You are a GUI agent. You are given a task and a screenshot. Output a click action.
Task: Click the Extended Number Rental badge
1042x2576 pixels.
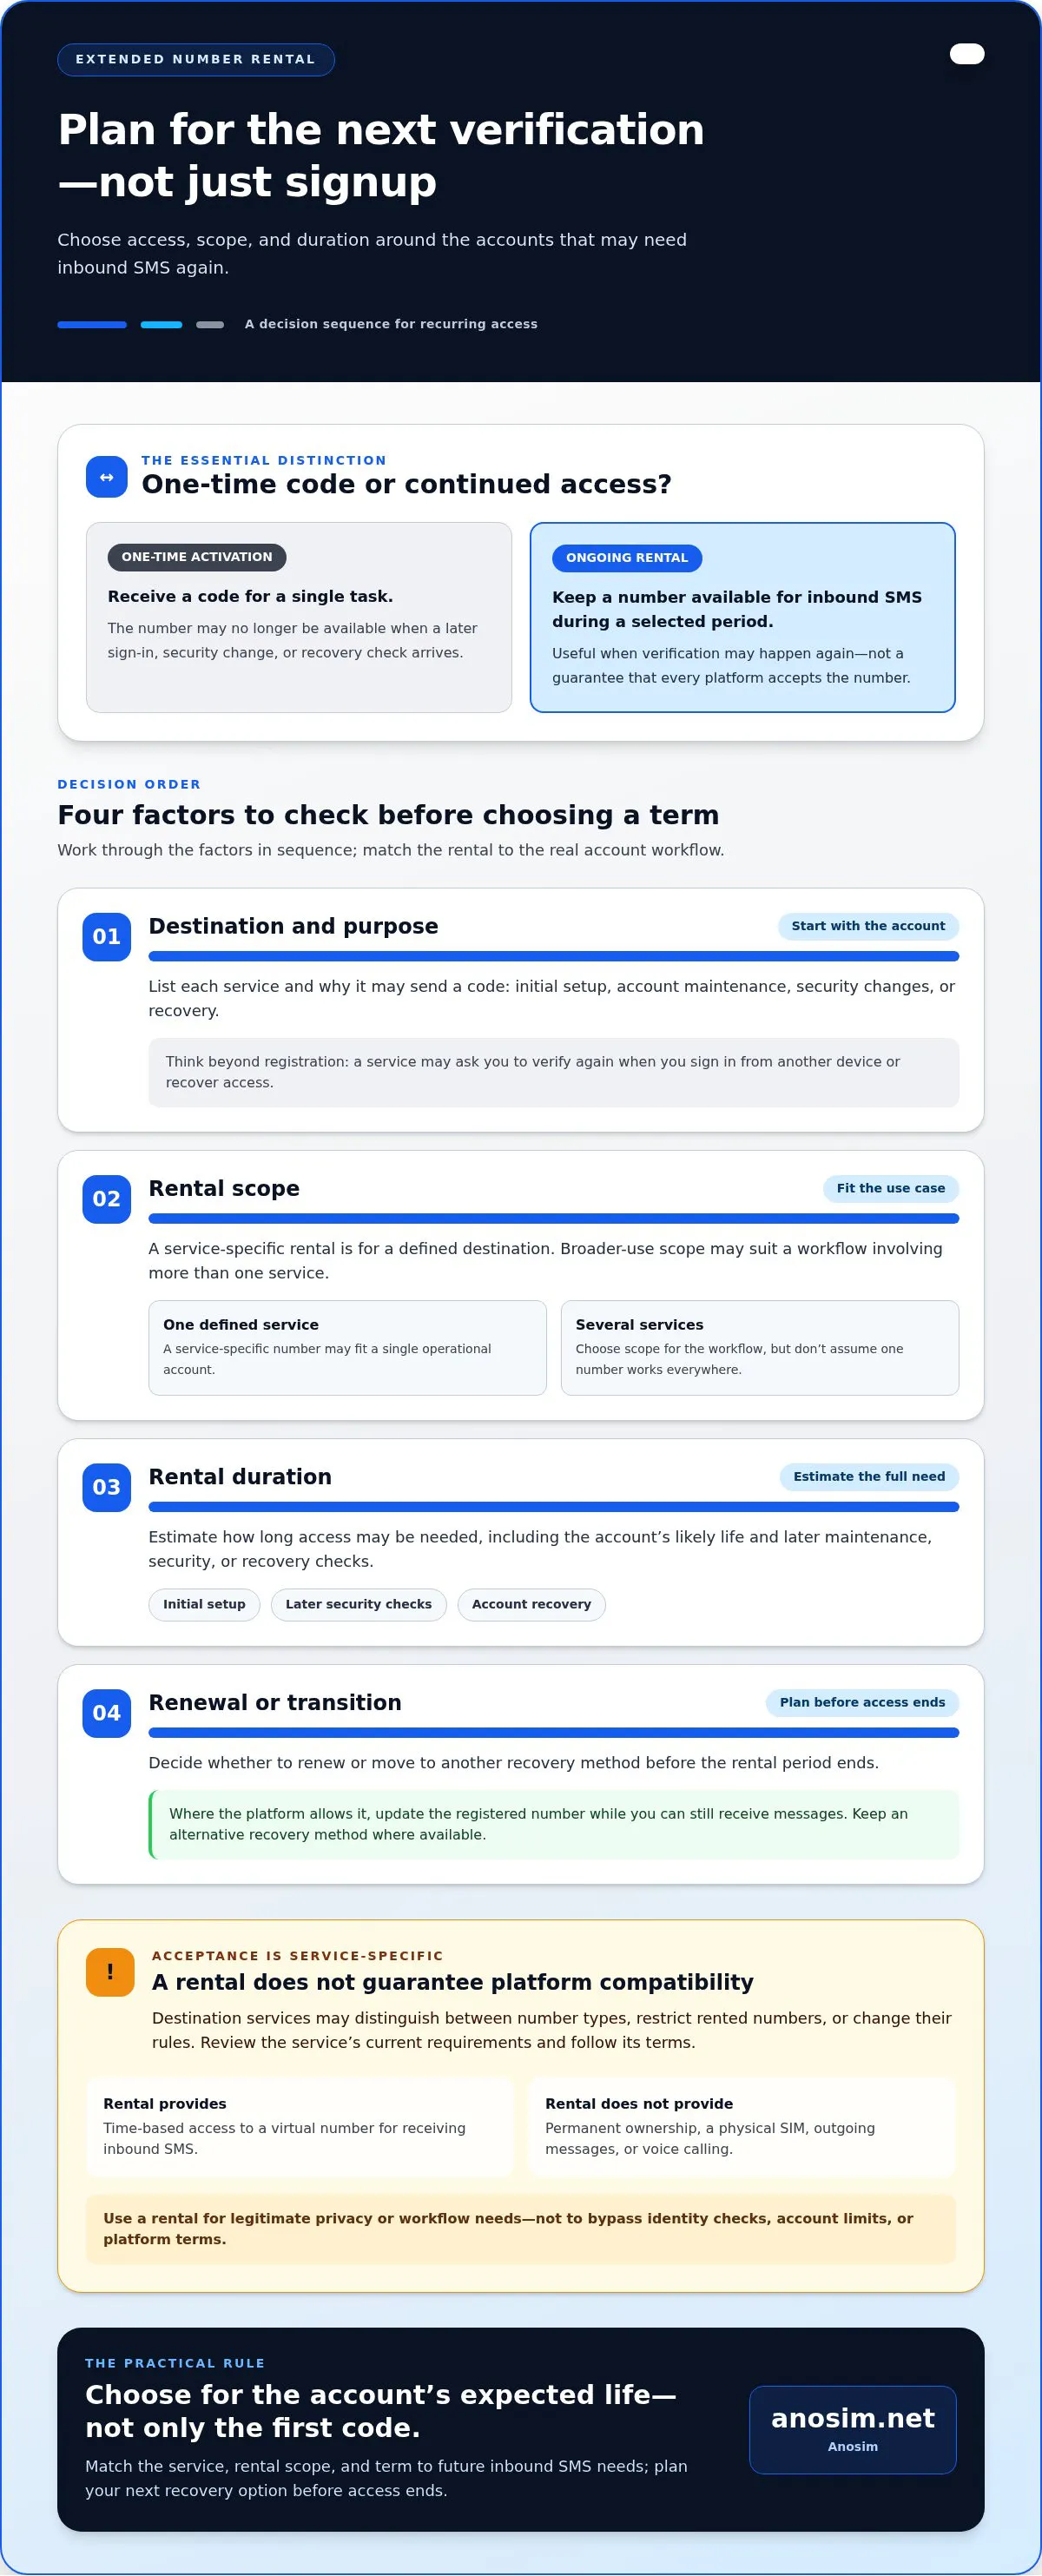point(196,60)
